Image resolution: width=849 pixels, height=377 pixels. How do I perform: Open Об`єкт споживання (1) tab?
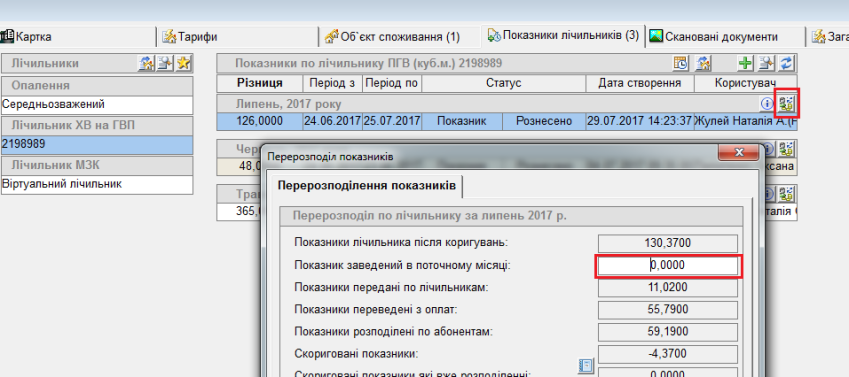click(400, 37)
